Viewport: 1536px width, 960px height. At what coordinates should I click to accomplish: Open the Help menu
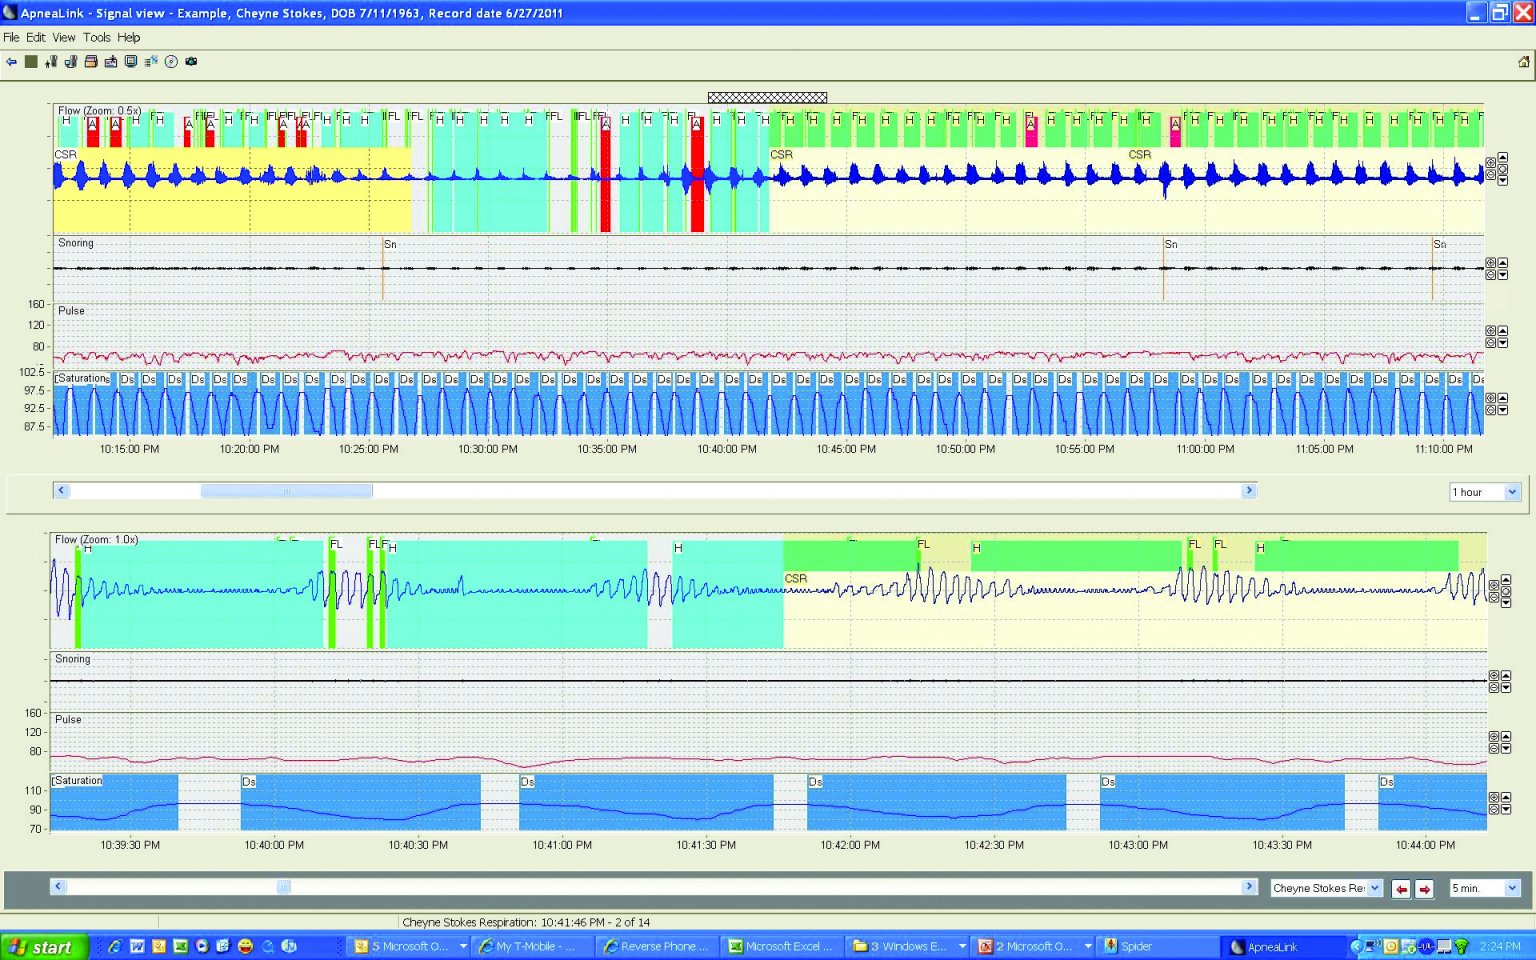pos(129,37)
